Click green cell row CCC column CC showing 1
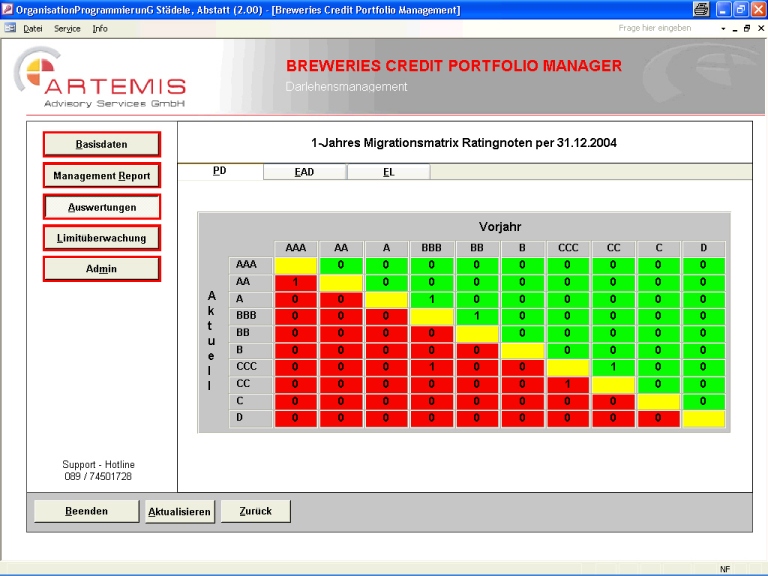 [x=613, y=367]
